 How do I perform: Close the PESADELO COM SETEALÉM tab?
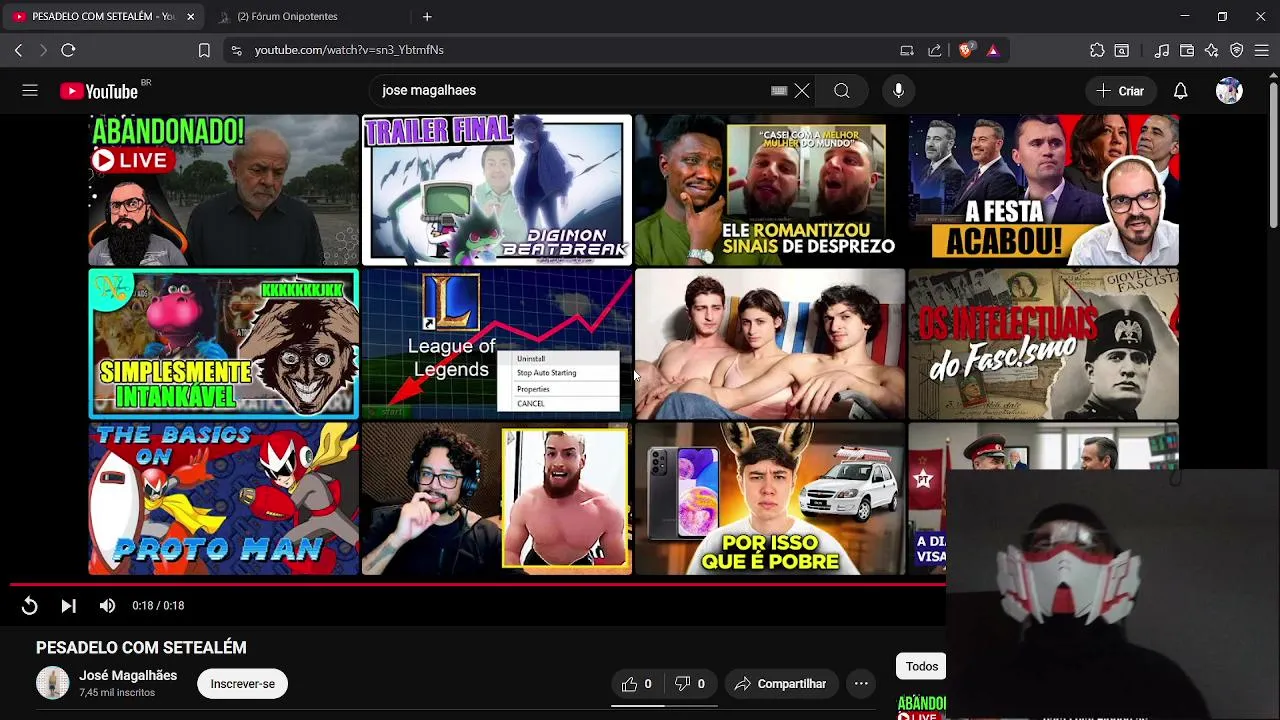(190, 16)
